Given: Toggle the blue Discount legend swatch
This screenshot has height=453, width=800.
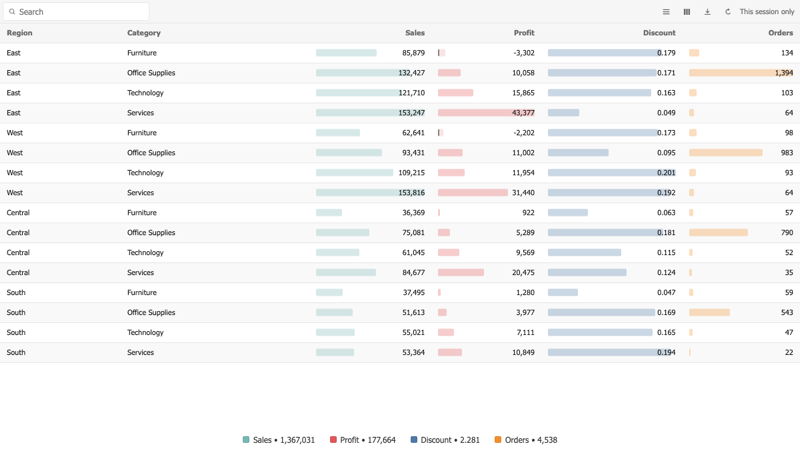Looking at the screenshot, I should coord(414,440).
